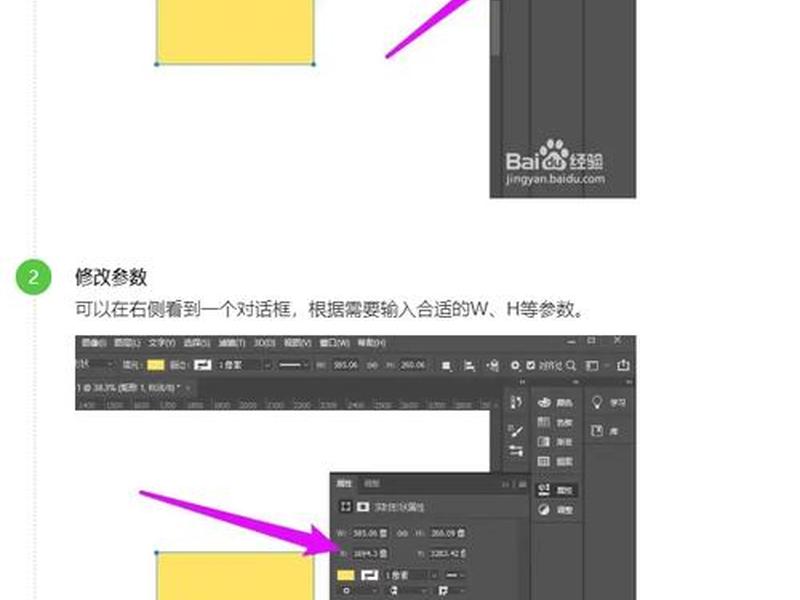
Task: Open the gear settings in the options bar
Action: [515, 365]
